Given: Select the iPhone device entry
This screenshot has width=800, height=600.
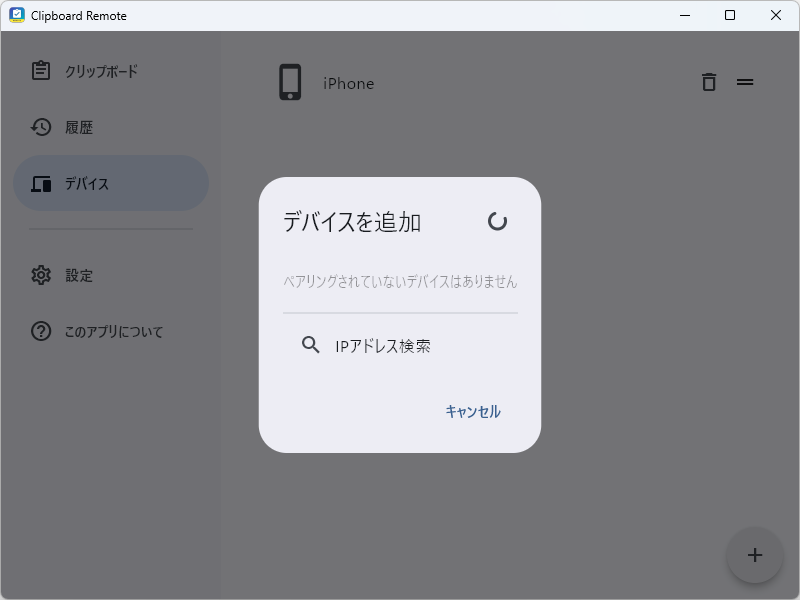Looking at the screenshot, I should 347,82.
